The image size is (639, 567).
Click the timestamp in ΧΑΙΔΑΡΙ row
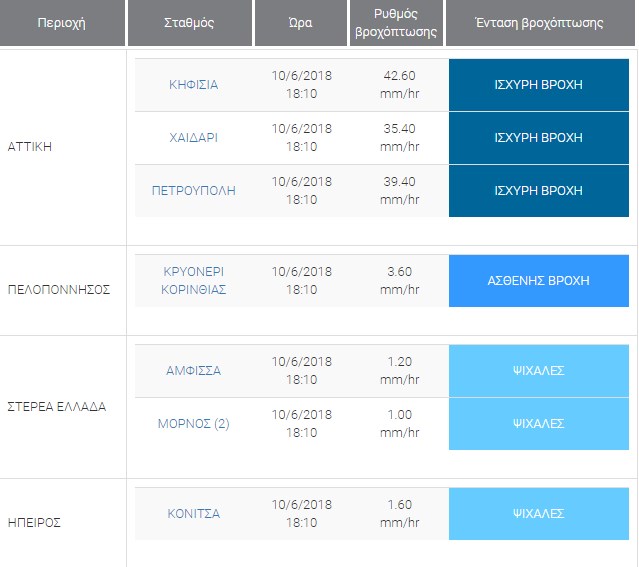[x=302, y=138]
